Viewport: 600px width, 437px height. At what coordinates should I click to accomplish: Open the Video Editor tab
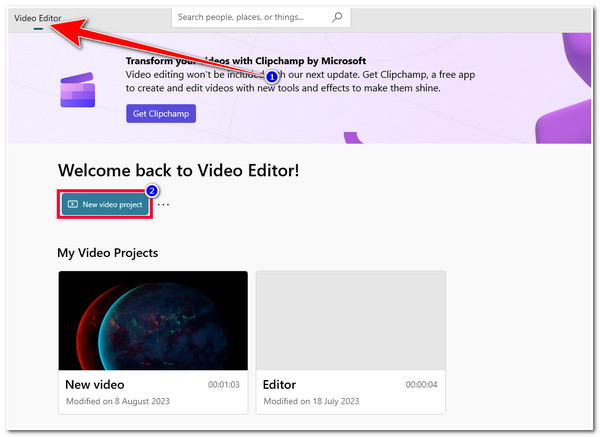coord(38,18)
